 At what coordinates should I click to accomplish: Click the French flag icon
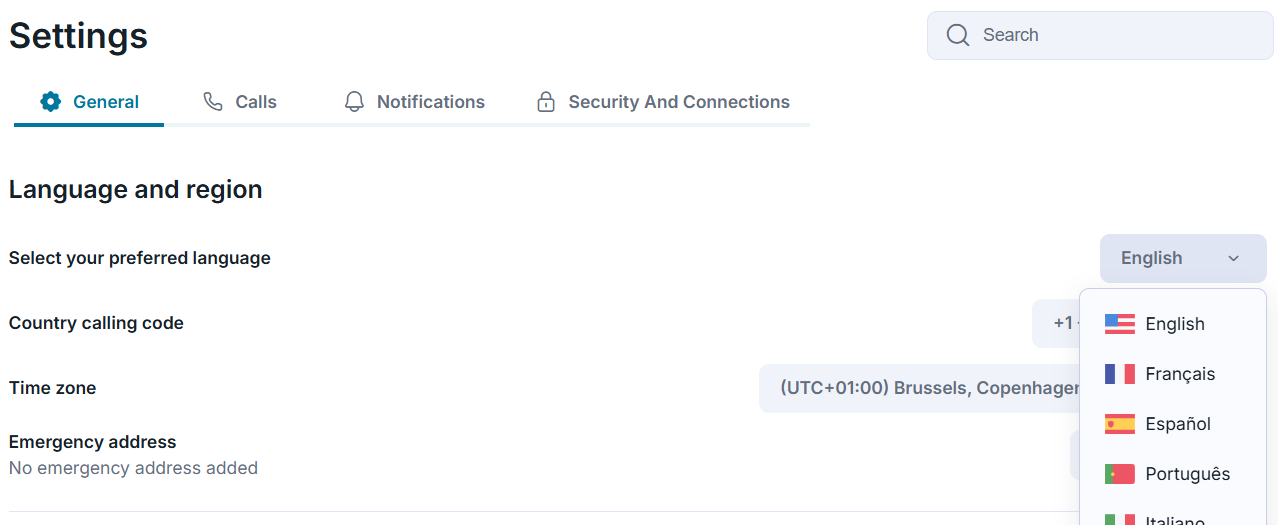(x=1120, y=374)
